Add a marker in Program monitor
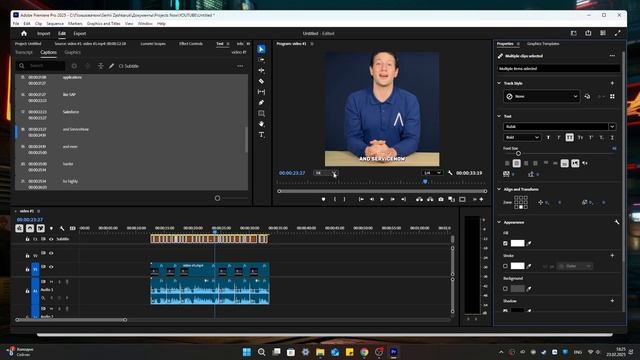 [x=323, y=199]
